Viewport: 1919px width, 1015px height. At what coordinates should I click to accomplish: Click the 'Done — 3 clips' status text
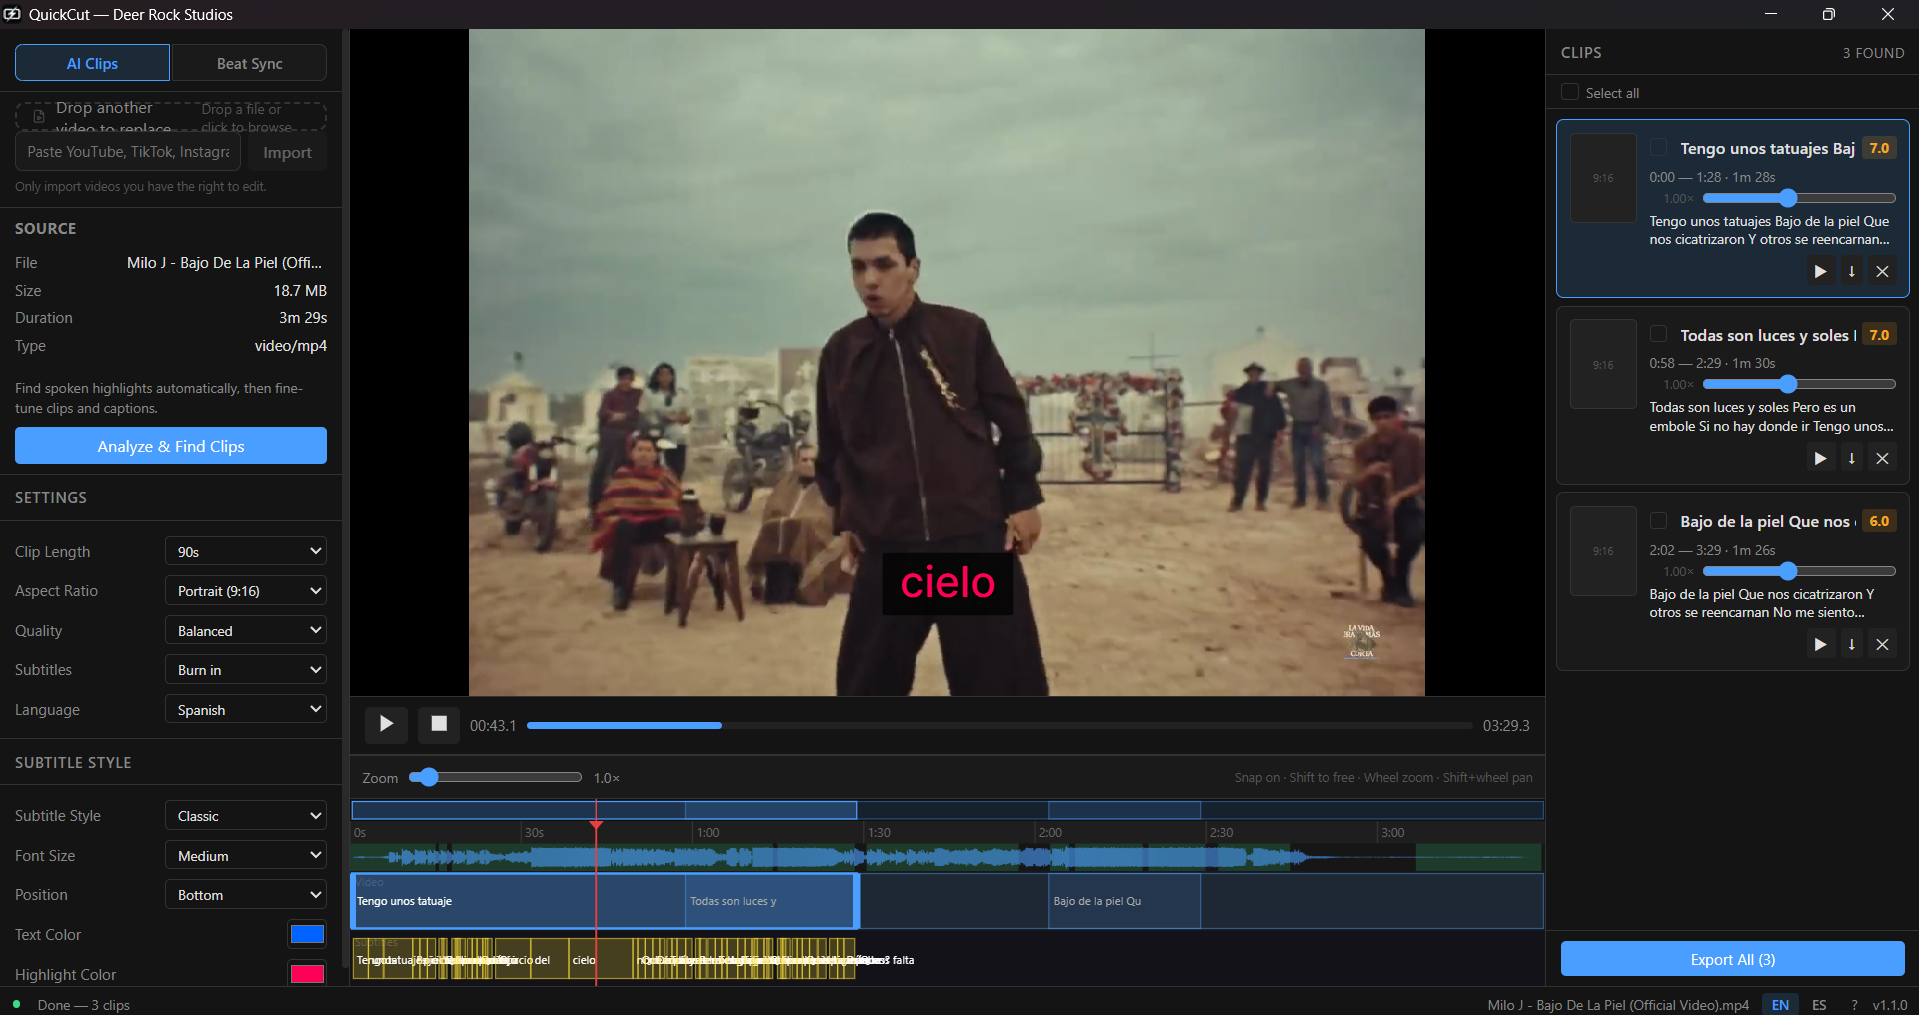(84, 1005)
